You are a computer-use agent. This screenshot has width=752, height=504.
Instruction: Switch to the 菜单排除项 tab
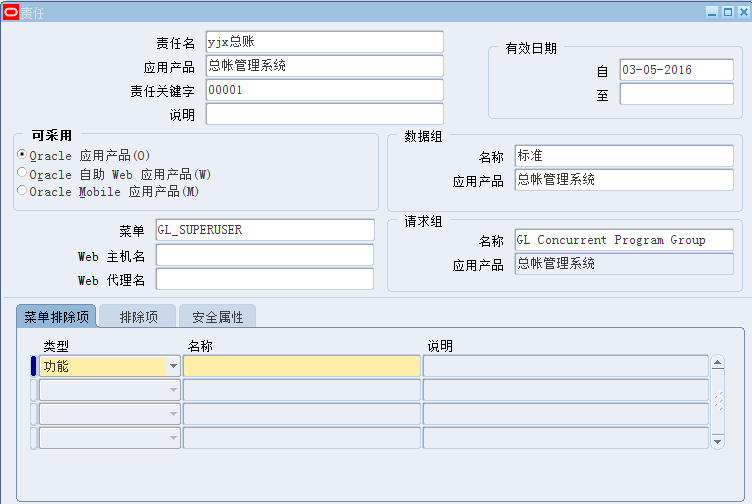pyautogui.click(x=57, y=316)
